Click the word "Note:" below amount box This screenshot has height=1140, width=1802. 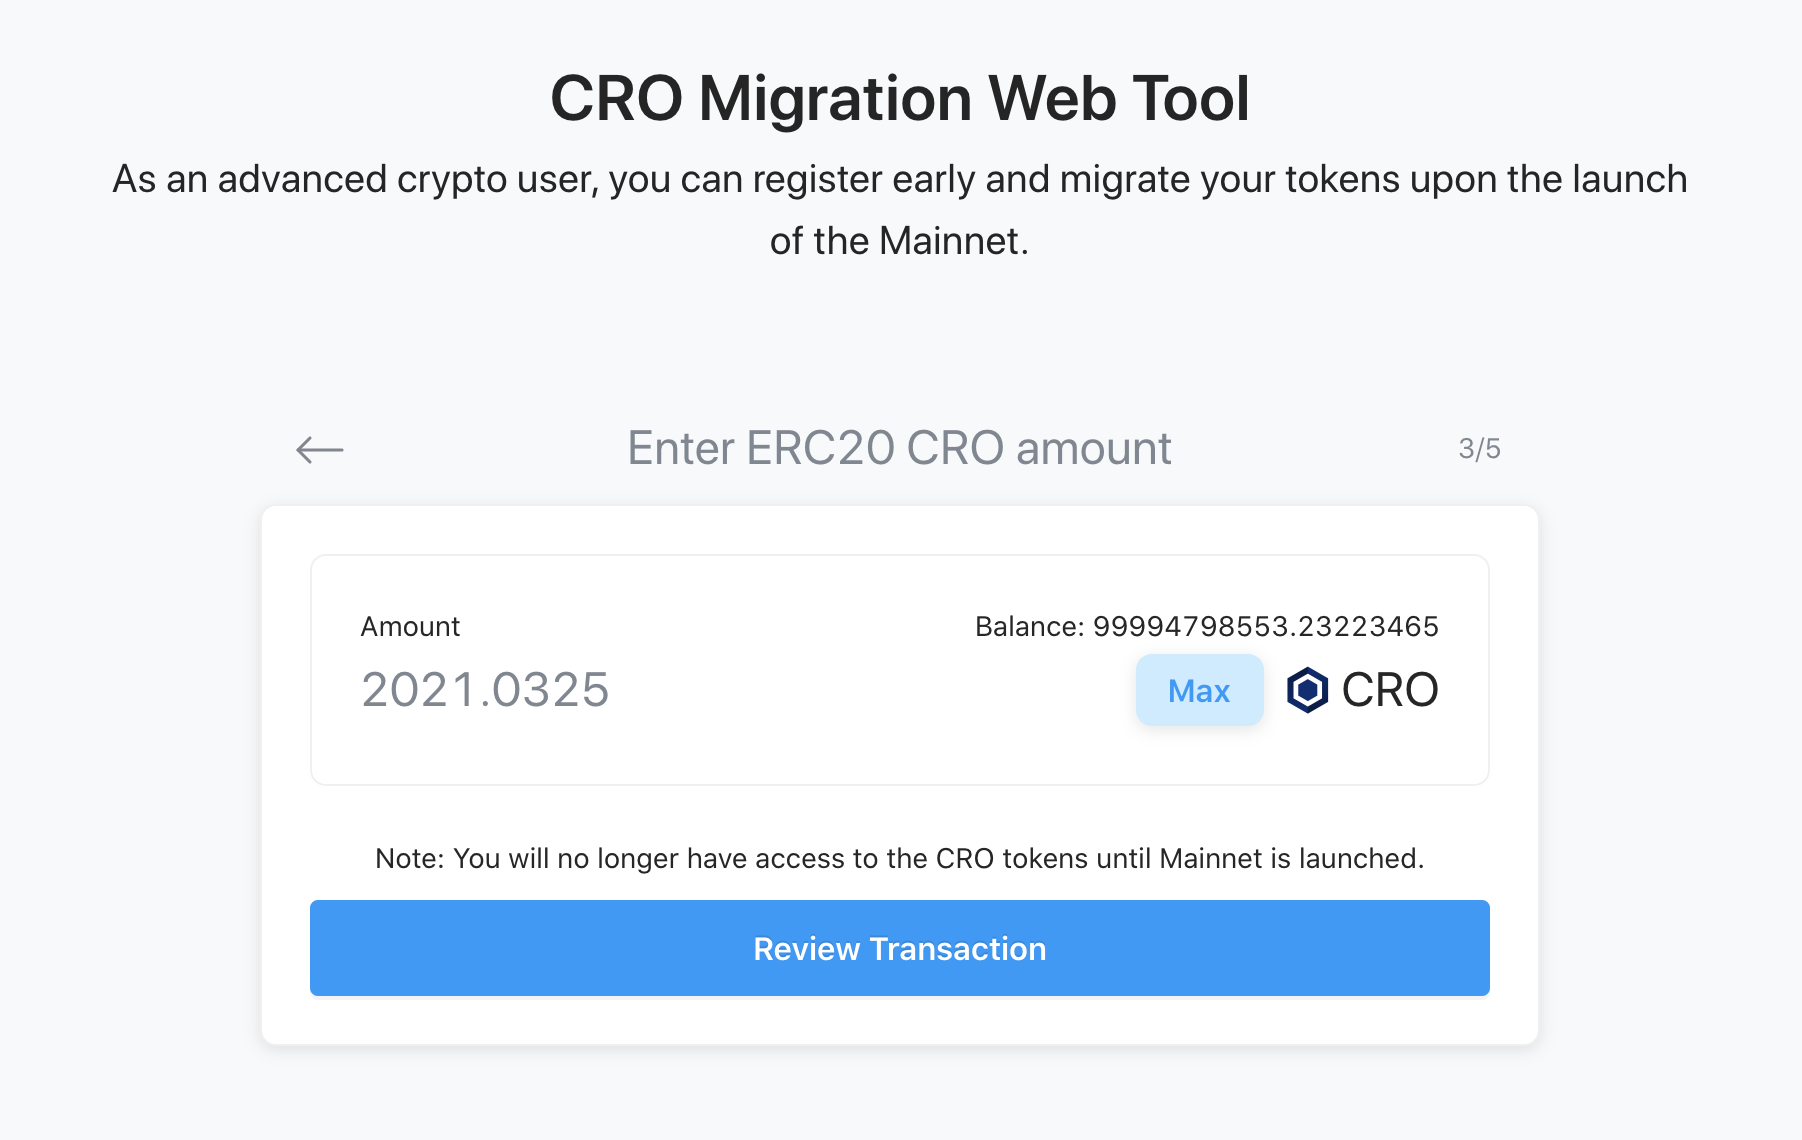pos(409,858)
